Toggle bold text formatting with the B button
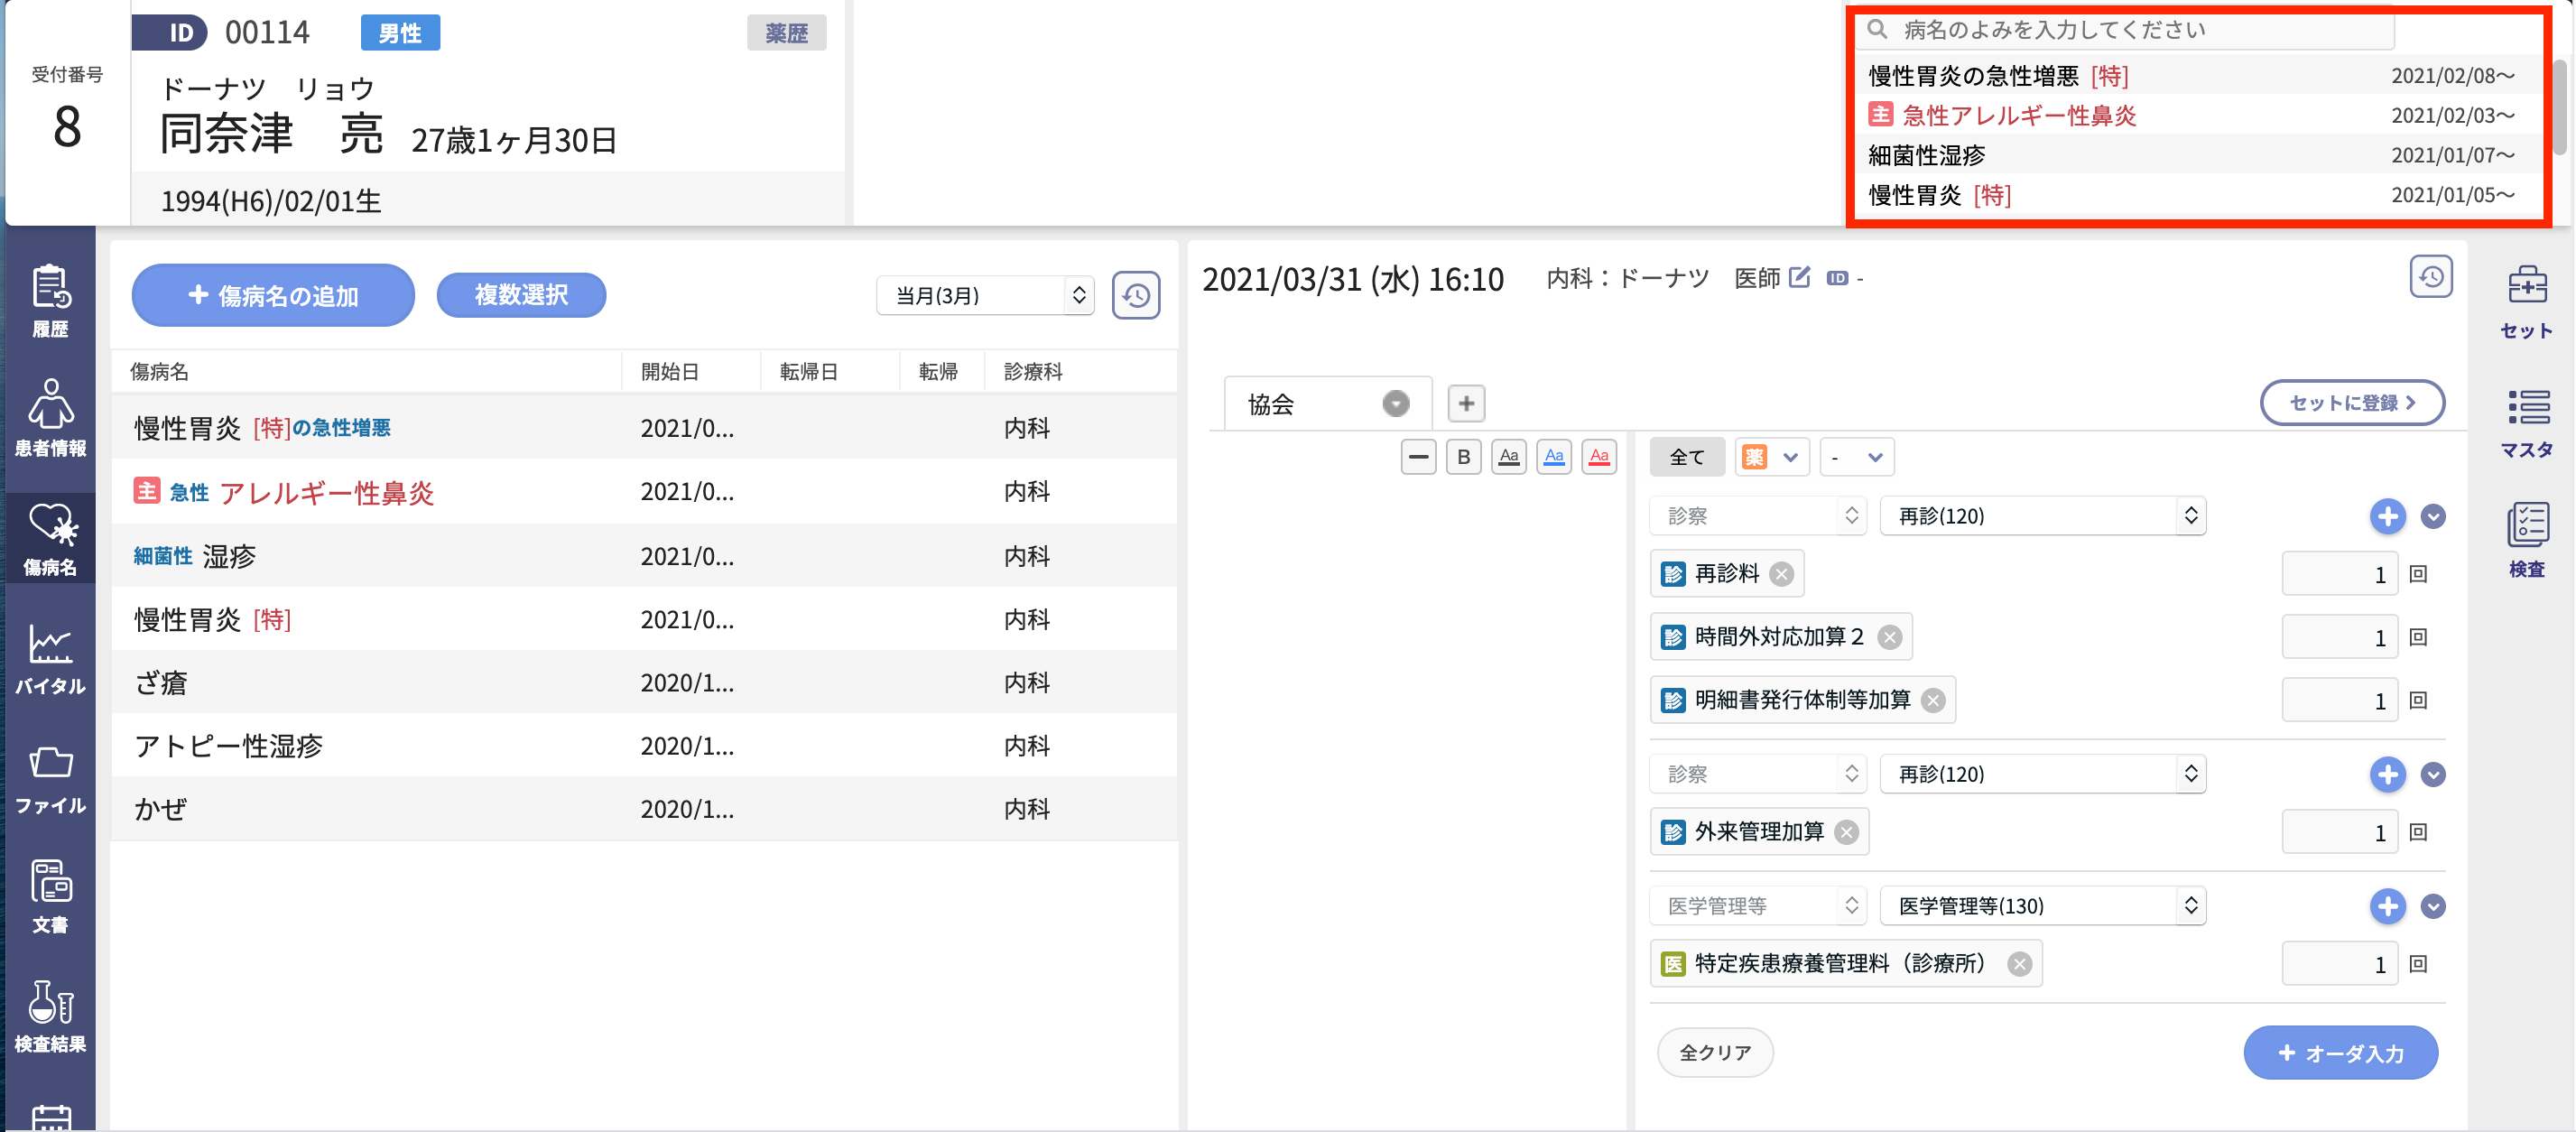 point(1463,457)
